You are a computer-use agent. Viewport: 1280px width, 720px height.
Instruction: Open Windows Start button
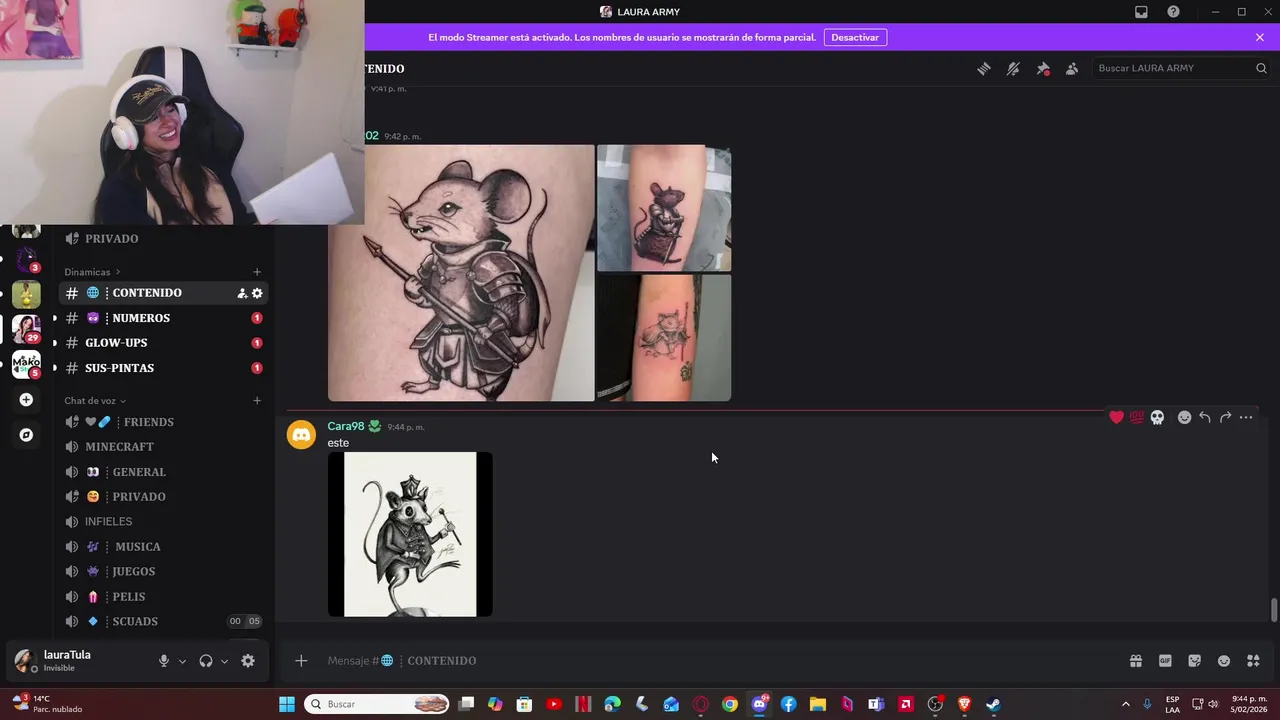(287, 704)
